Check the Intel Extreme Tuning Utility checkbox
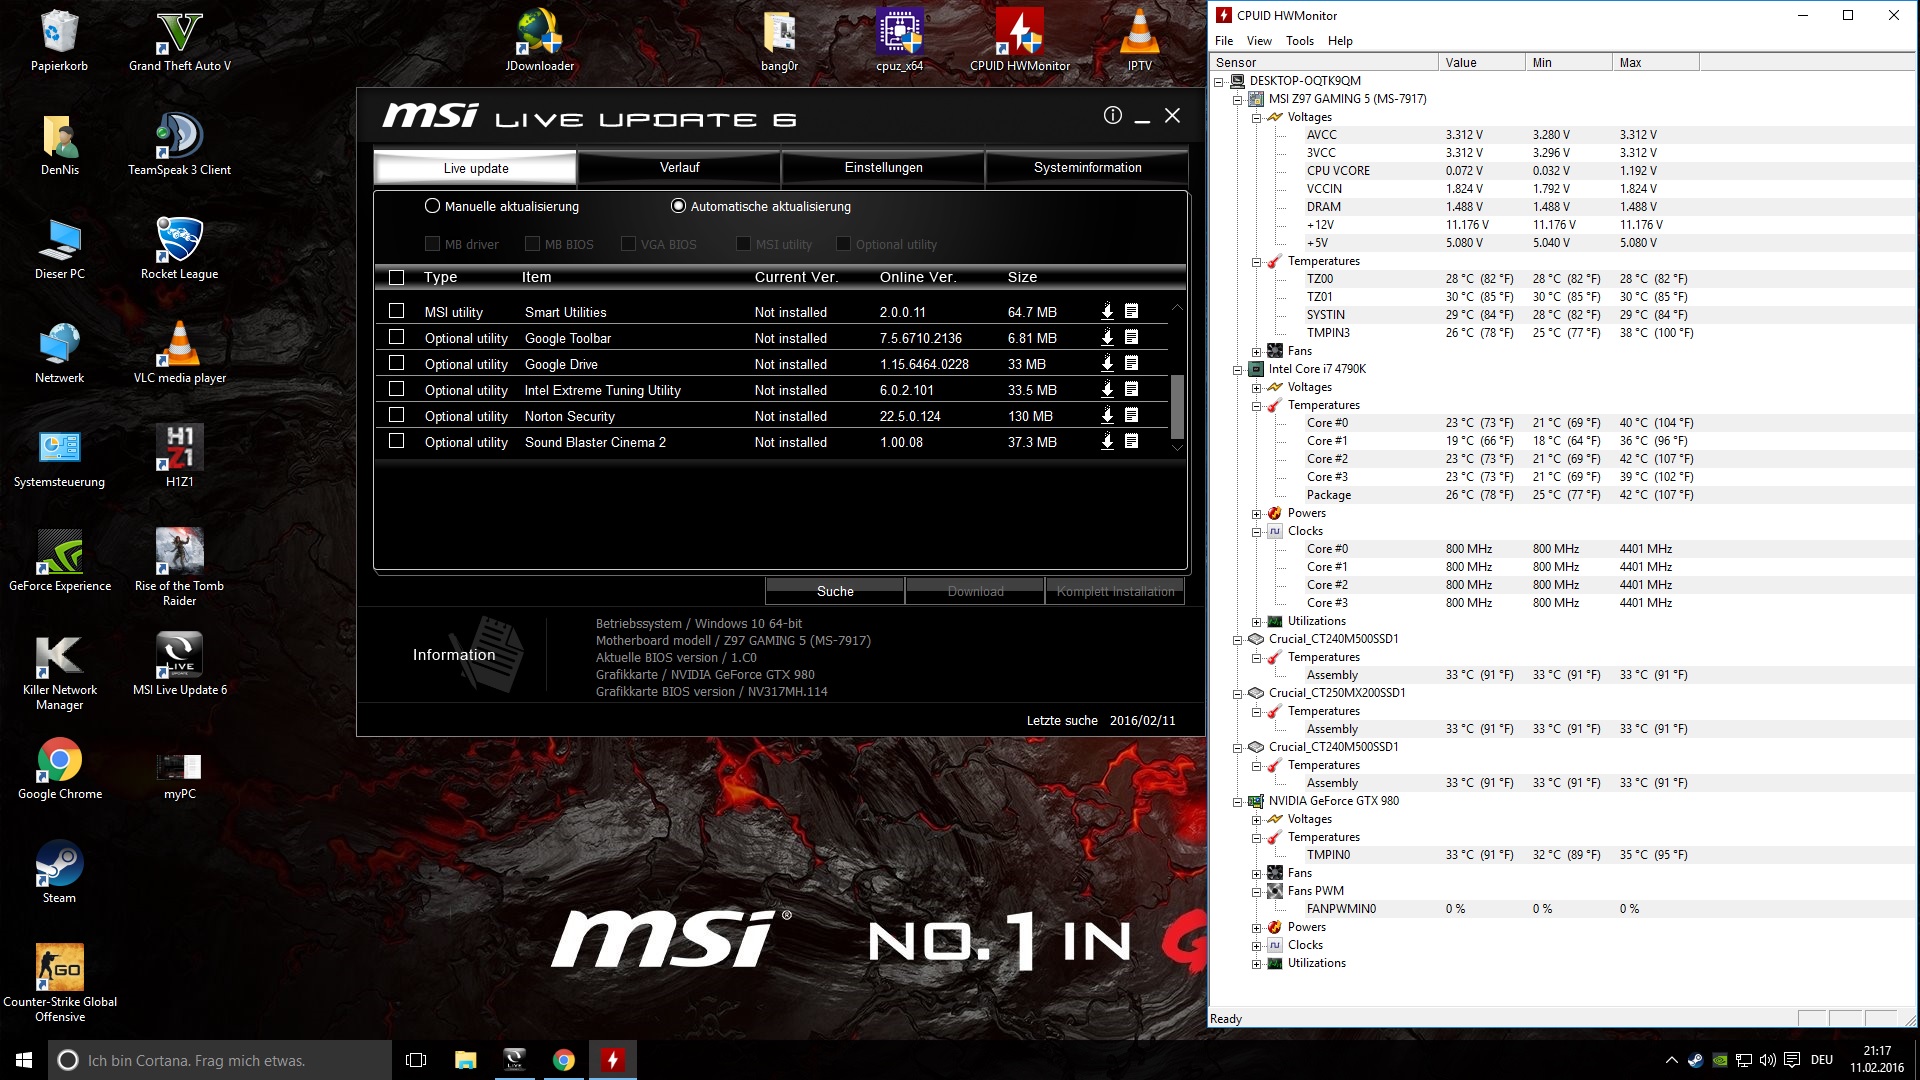 397,390
